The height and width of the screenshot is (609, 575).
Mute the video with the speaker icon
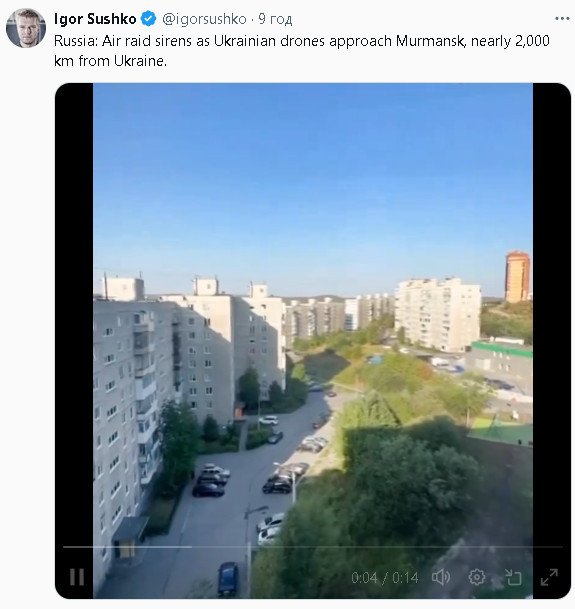tap(441, 578)
